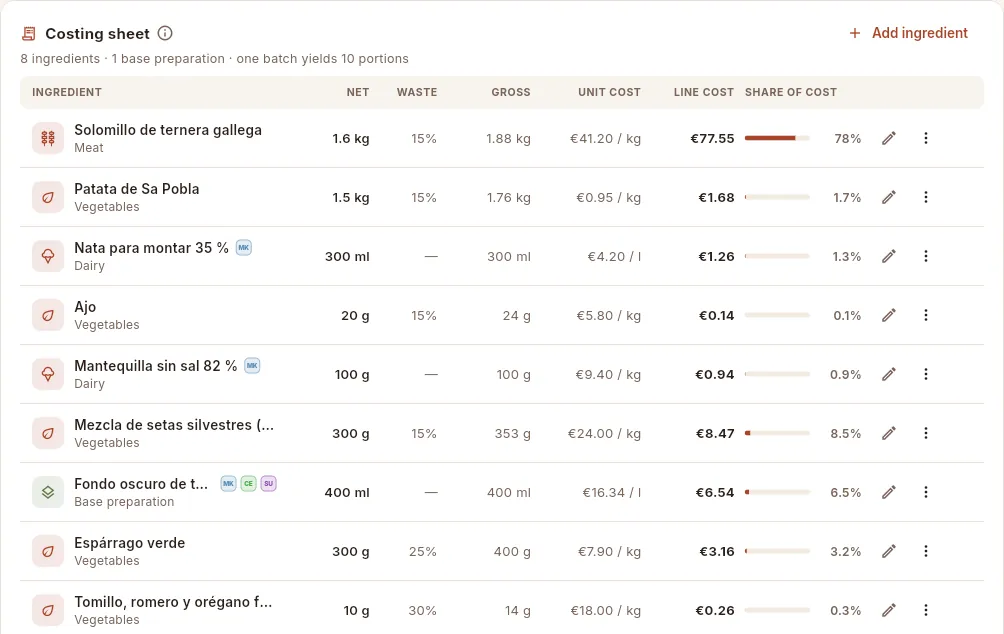Click the WASTE column header

point(417,92)
